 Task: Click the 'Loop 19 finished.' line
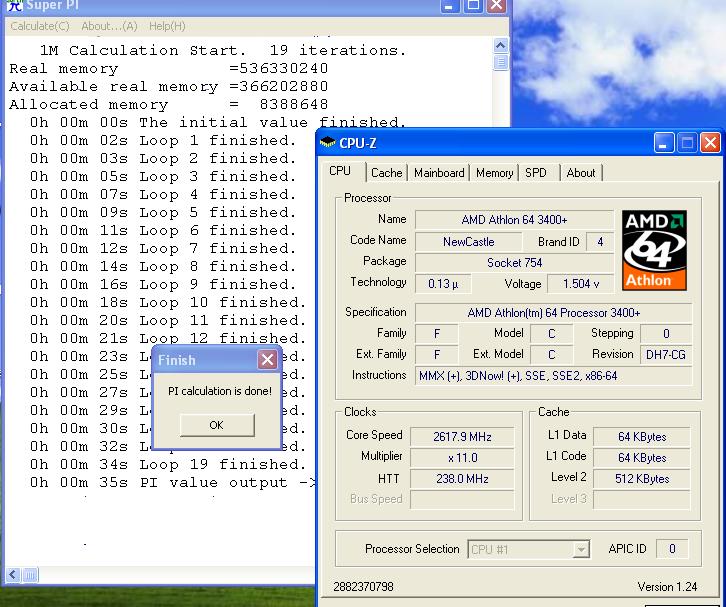(x=168, y=464)
